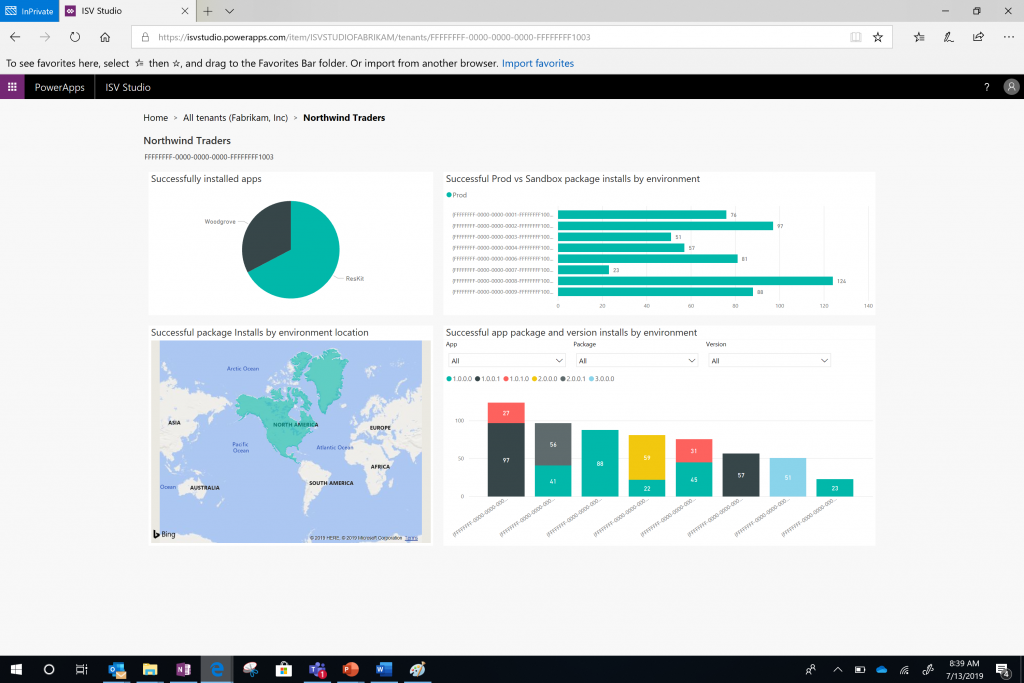Click the horizontal bar with value 23
Image resolution: width=1024 pixels, height=683 pixels.
tap(583, 270)
